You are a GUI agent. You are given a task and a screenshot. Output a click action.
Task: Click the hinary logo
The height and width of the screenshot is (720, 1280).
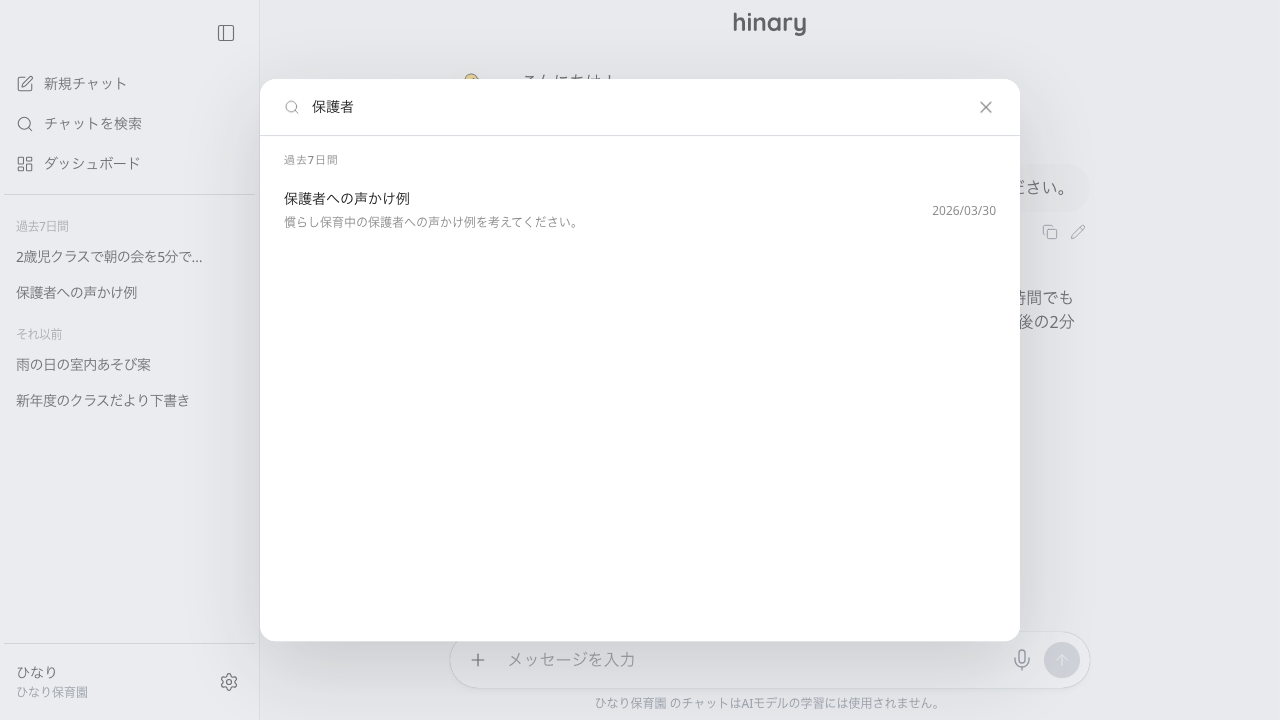click(x=770, y=23)
